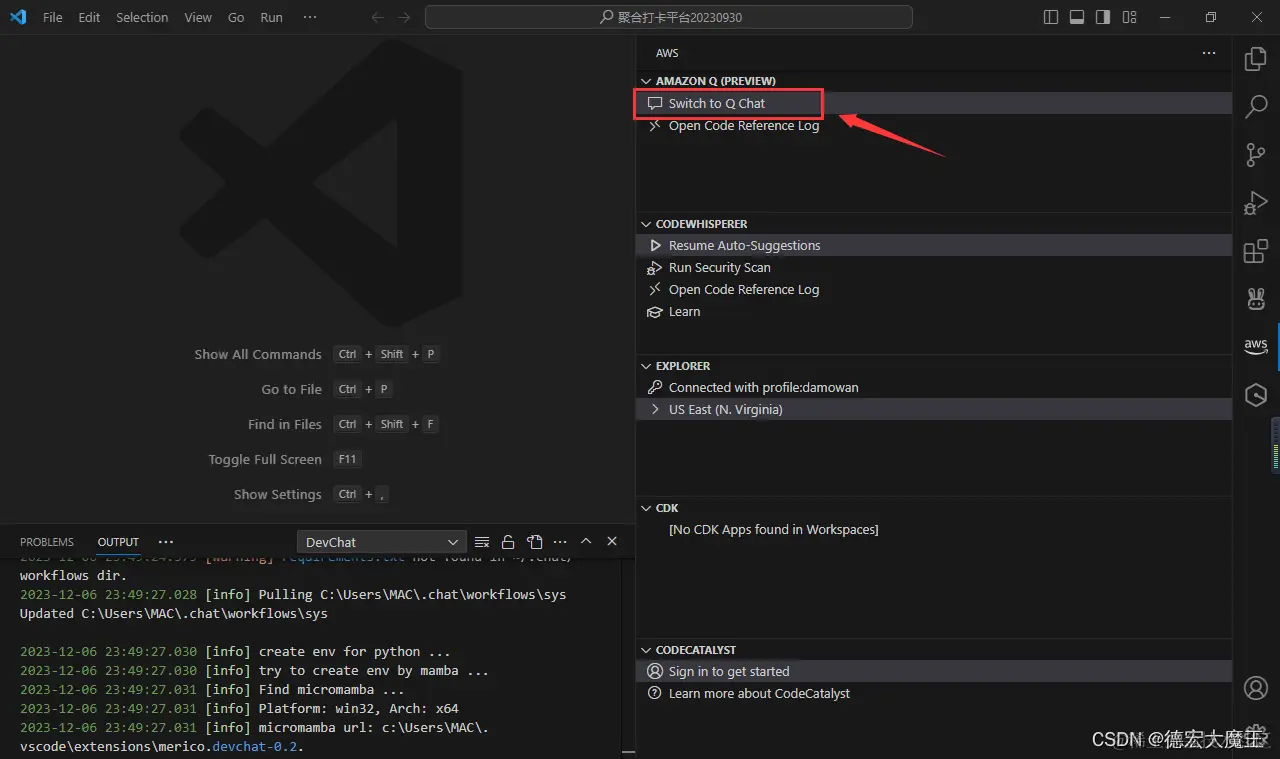Open Source Control view
1280x759 pixels.
point(1256,154)
